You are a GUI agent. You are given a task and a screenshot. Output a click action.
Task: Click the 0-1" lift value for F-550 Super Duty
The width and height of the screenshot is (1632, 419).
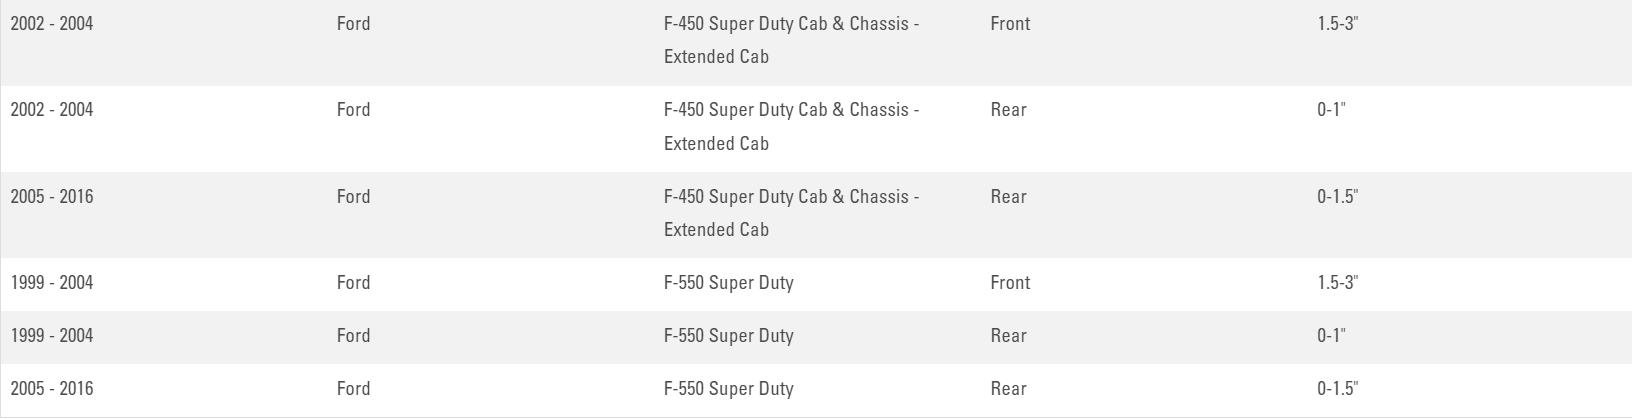pos(1331,336)
